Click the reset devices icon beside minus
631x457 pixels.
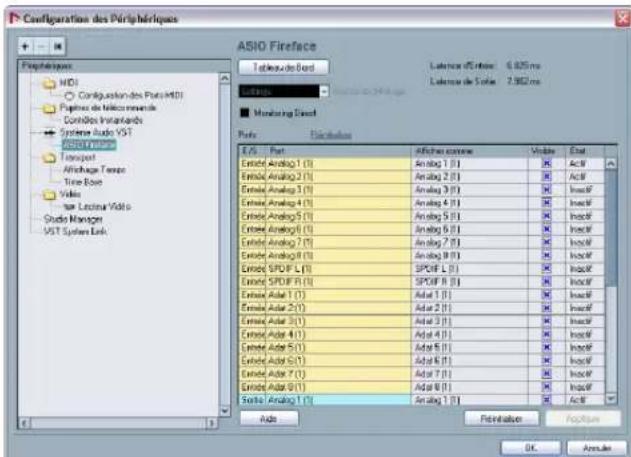point(58,47)
